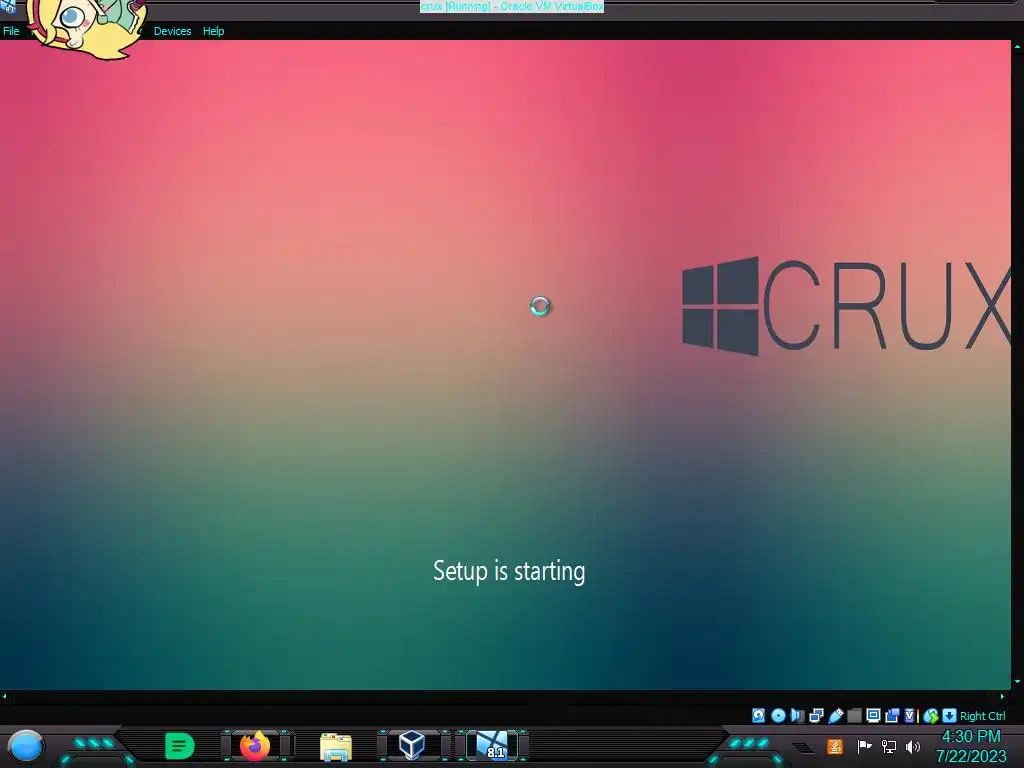Open the Help menu
Screen dimensions: 1024x768
pos(214,31)
